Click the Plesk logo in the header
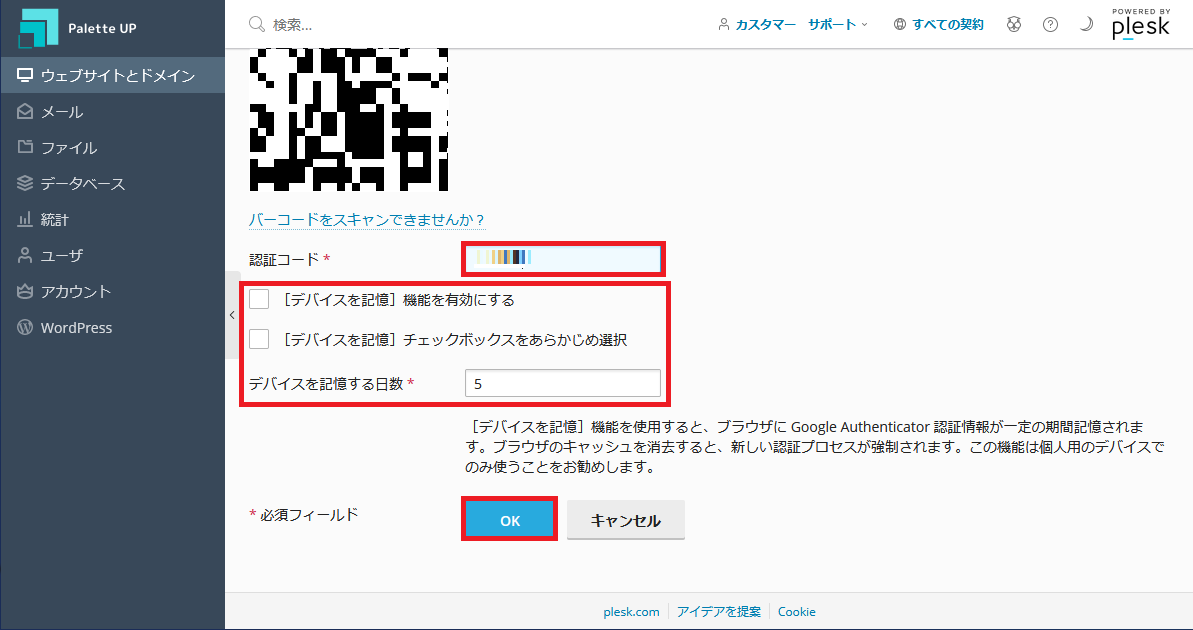 coord(1141,24)
